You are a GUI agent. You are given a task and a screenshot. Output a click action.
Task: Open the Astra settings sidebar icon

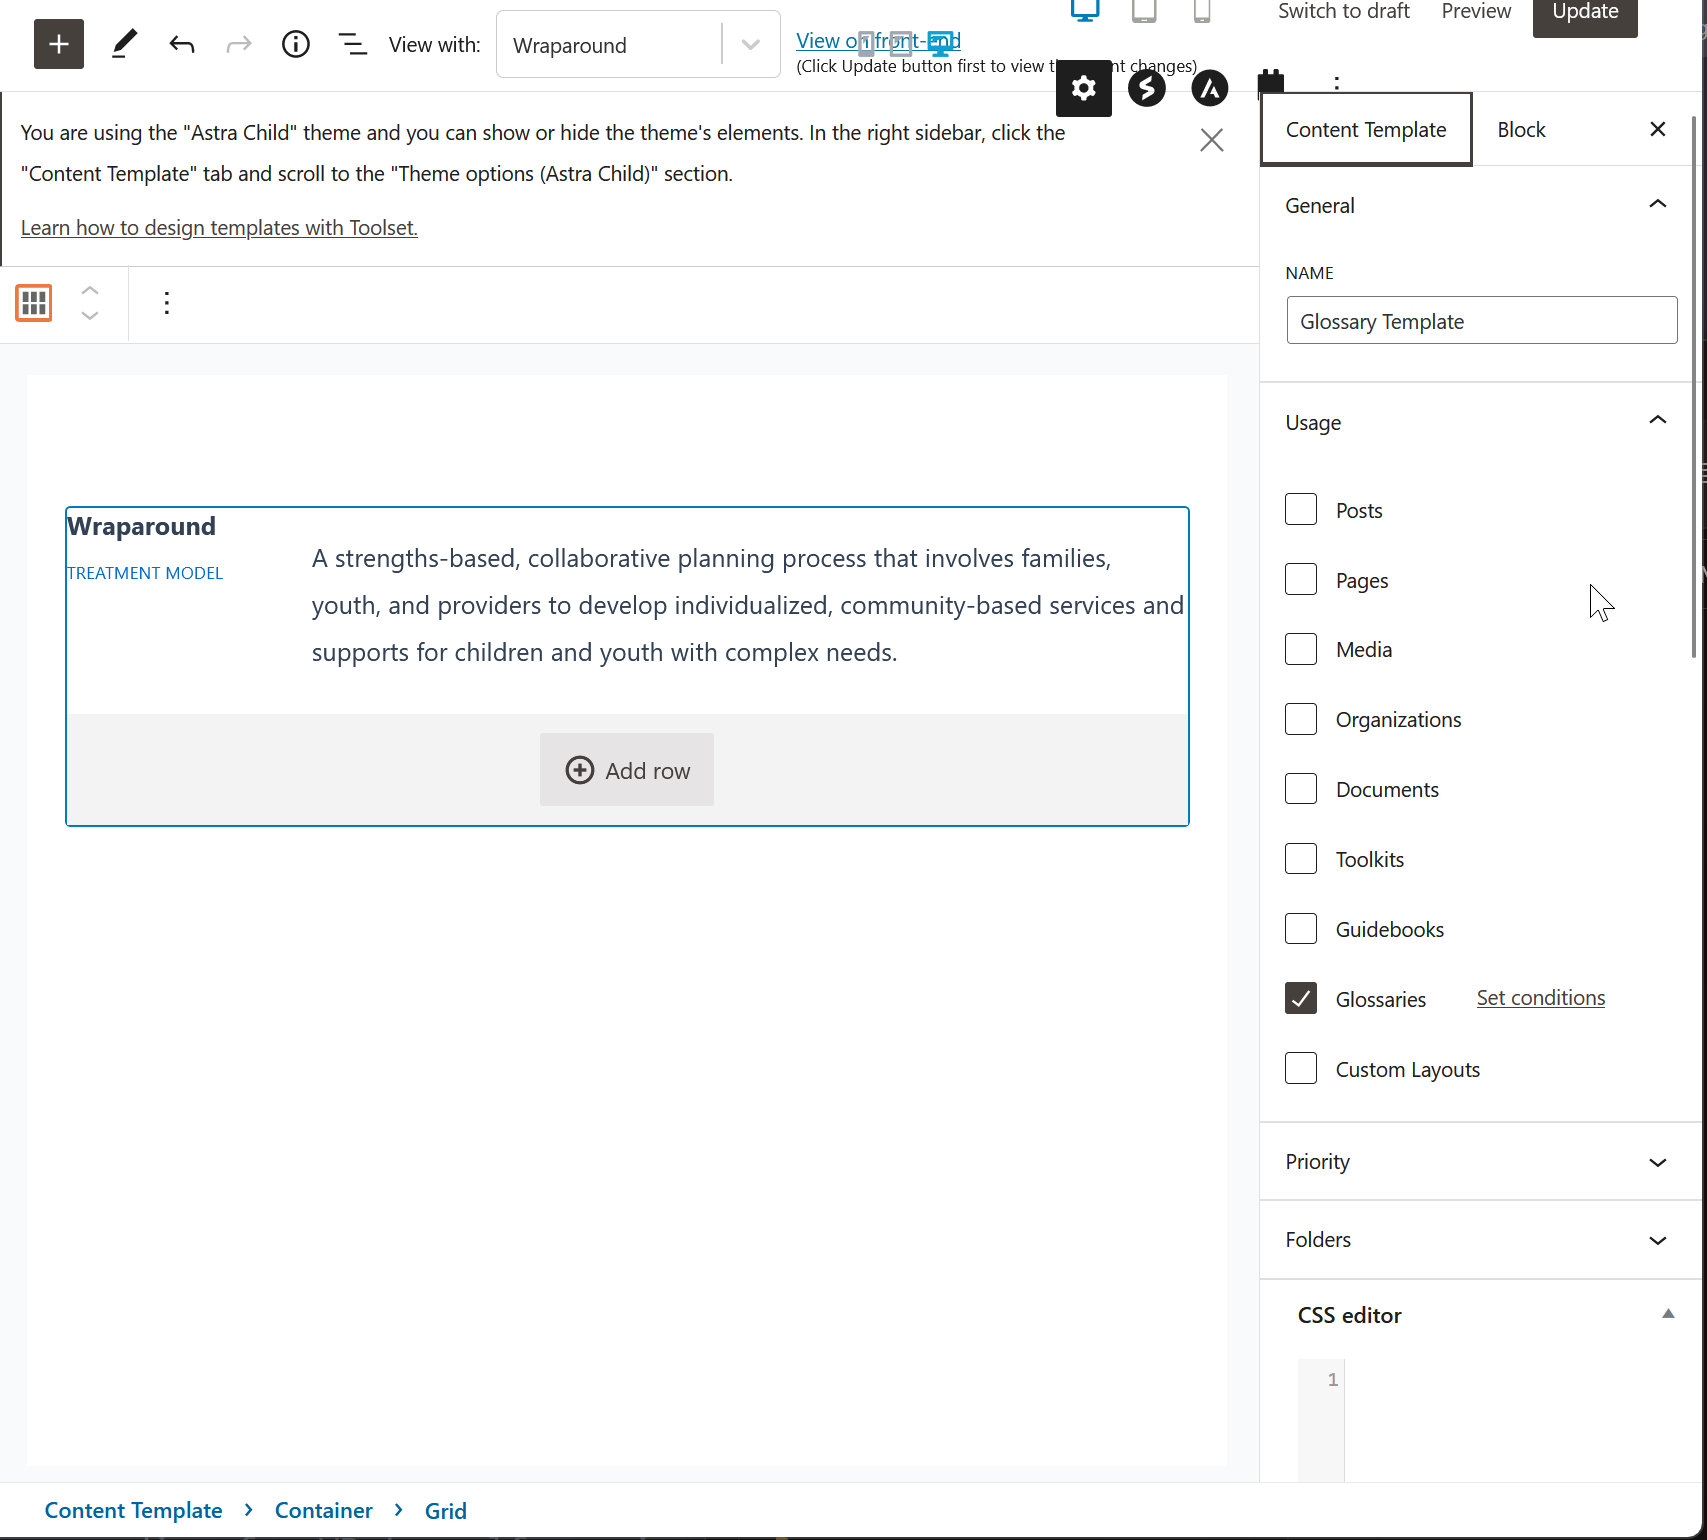(1210, 88)
